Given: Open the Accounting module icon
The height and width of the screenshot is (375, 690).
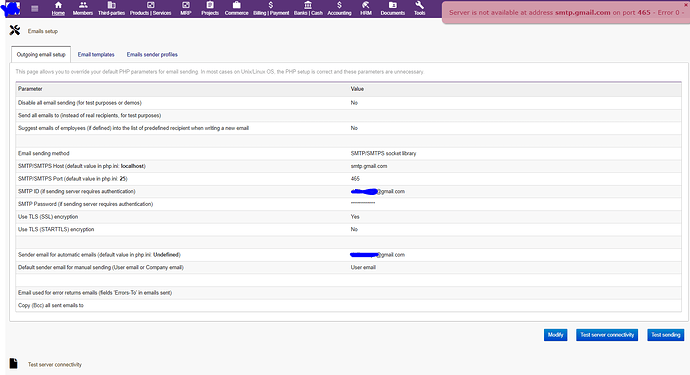Looking at the screenshot, I should [x=339, y=5].
